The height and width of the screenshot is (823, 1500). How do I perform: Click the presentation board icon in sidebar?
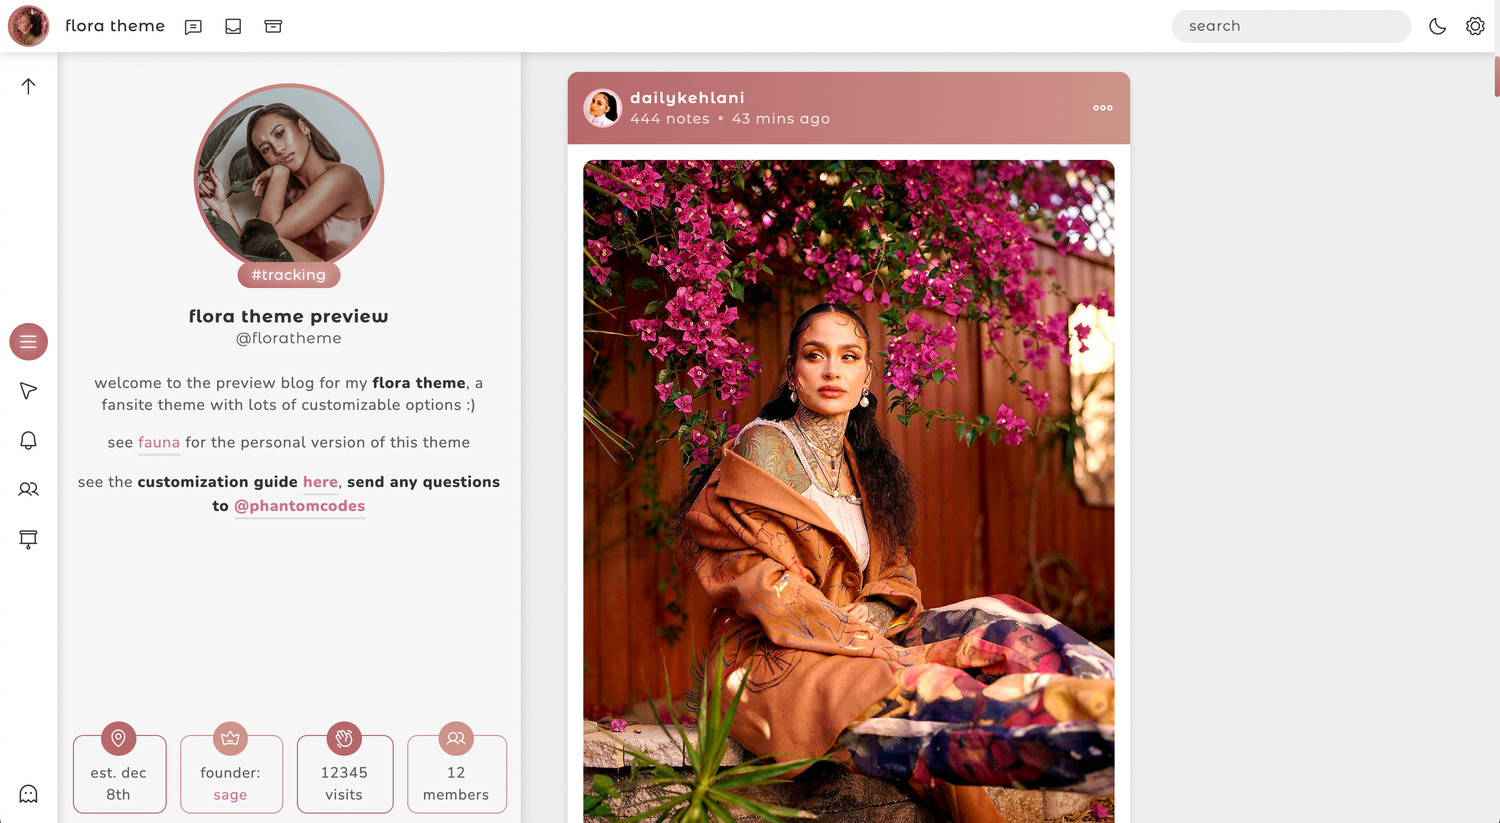(x=28, y=539)
